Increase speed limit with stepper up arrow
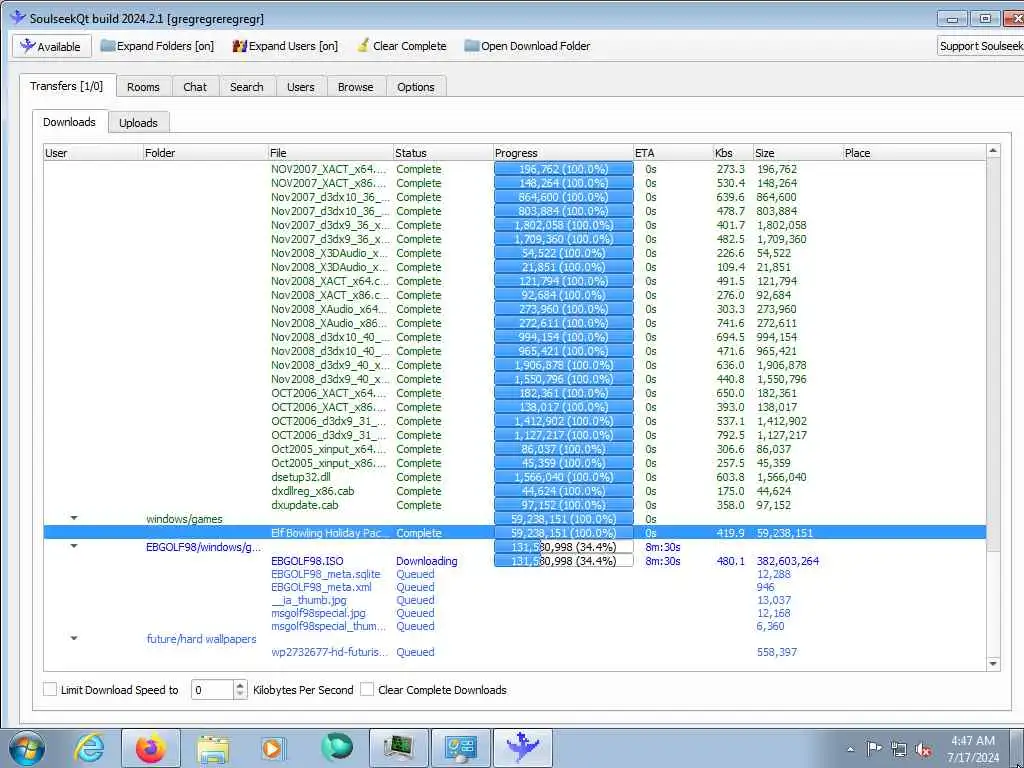This screenshot has height=768, width=1024. 240,685
